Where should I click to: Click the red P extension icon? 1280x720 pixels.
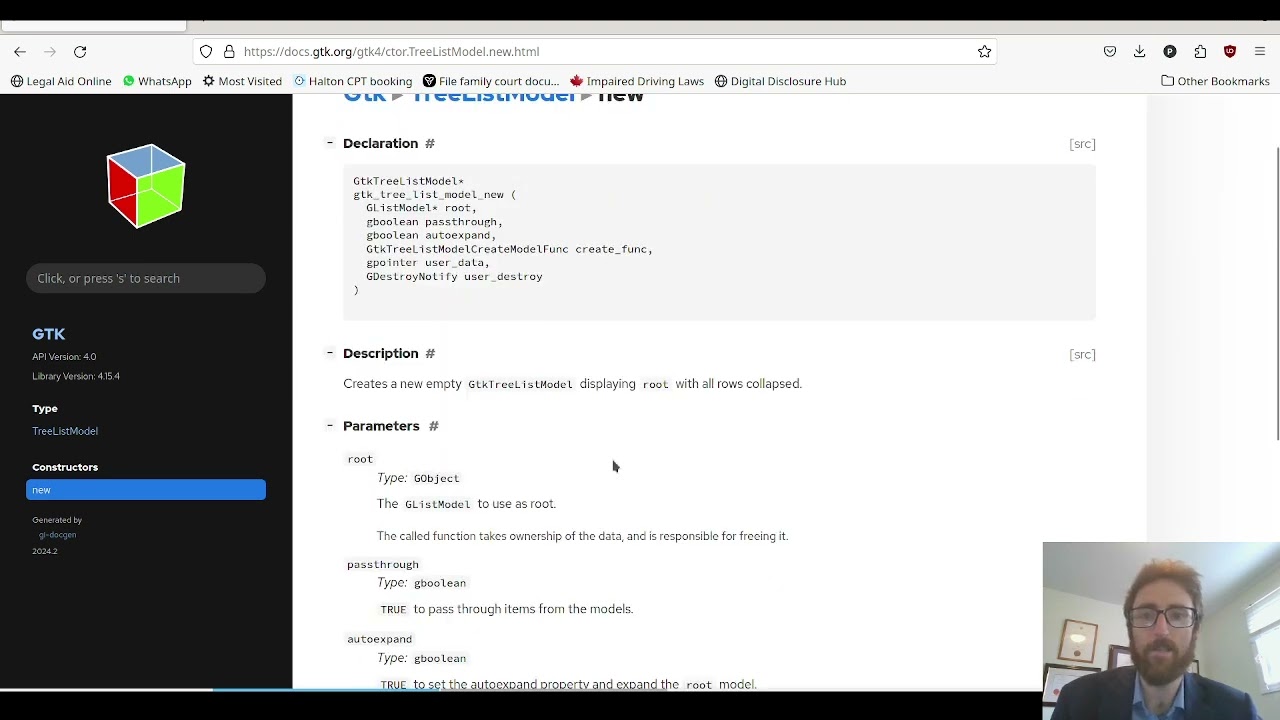tap(1170, 51)
